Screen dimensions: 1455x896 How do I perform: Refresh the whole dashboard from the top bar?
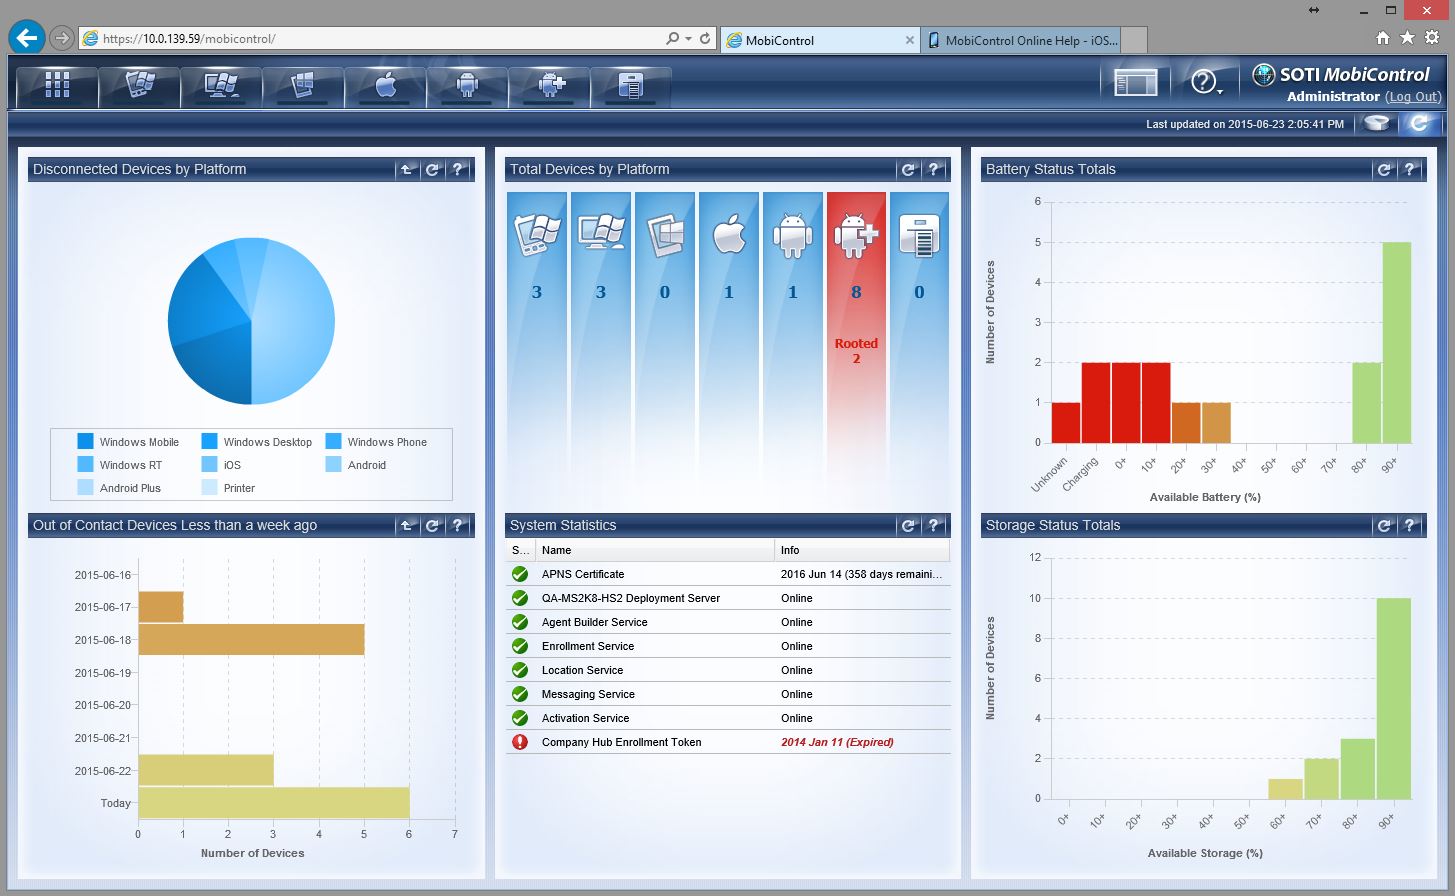click(x=1418, y=124)
